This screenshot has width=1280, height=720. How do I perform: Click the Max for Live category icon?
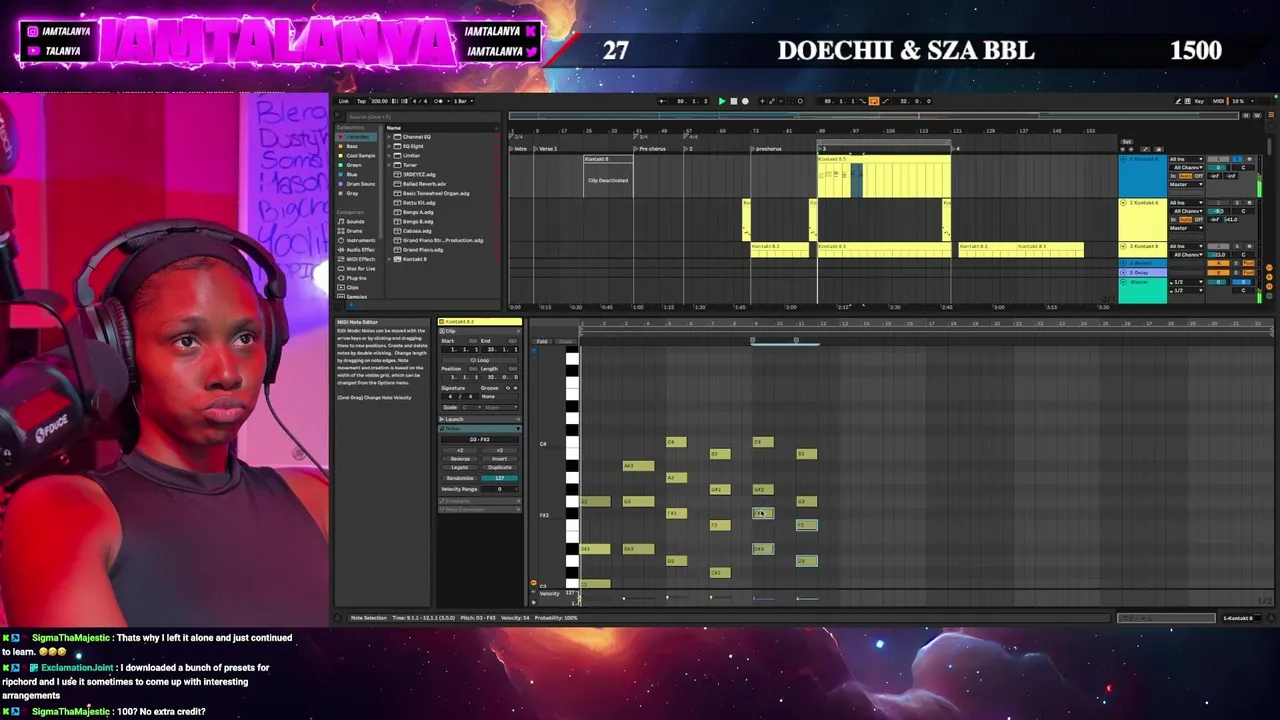pyautogui.click(x=341, y=269)
